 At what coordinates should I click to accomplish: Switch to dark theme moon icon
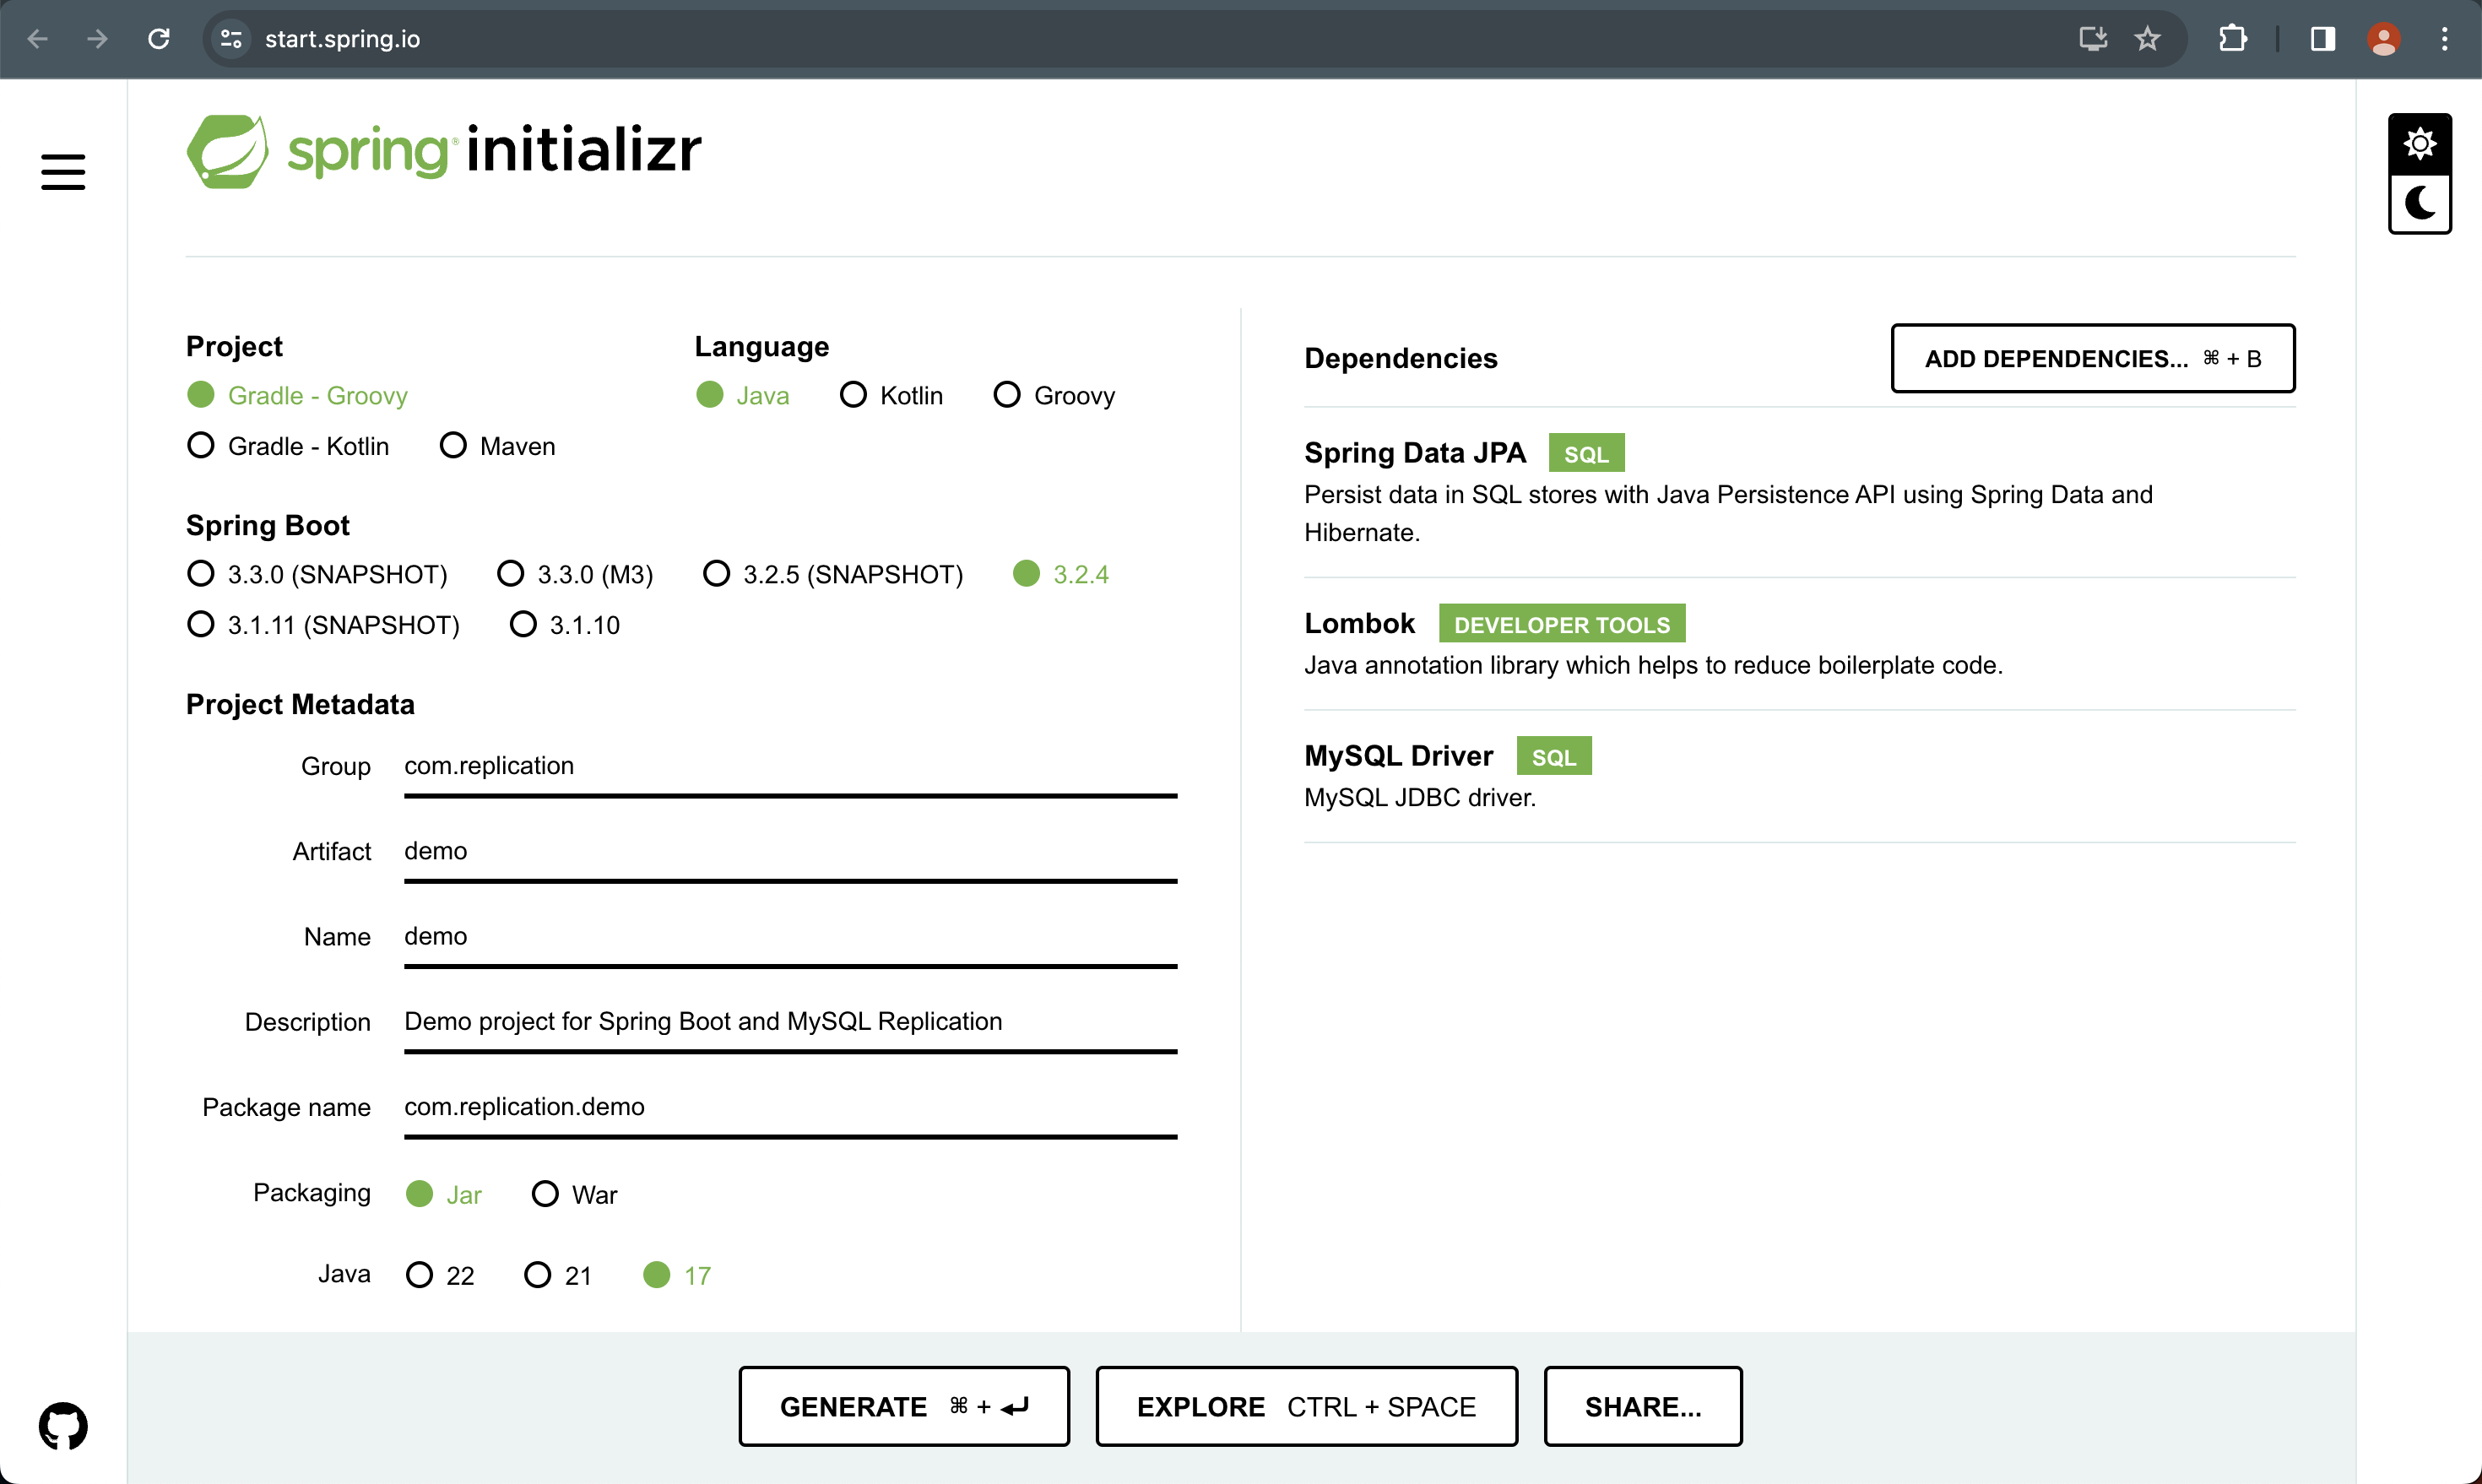2419,204
